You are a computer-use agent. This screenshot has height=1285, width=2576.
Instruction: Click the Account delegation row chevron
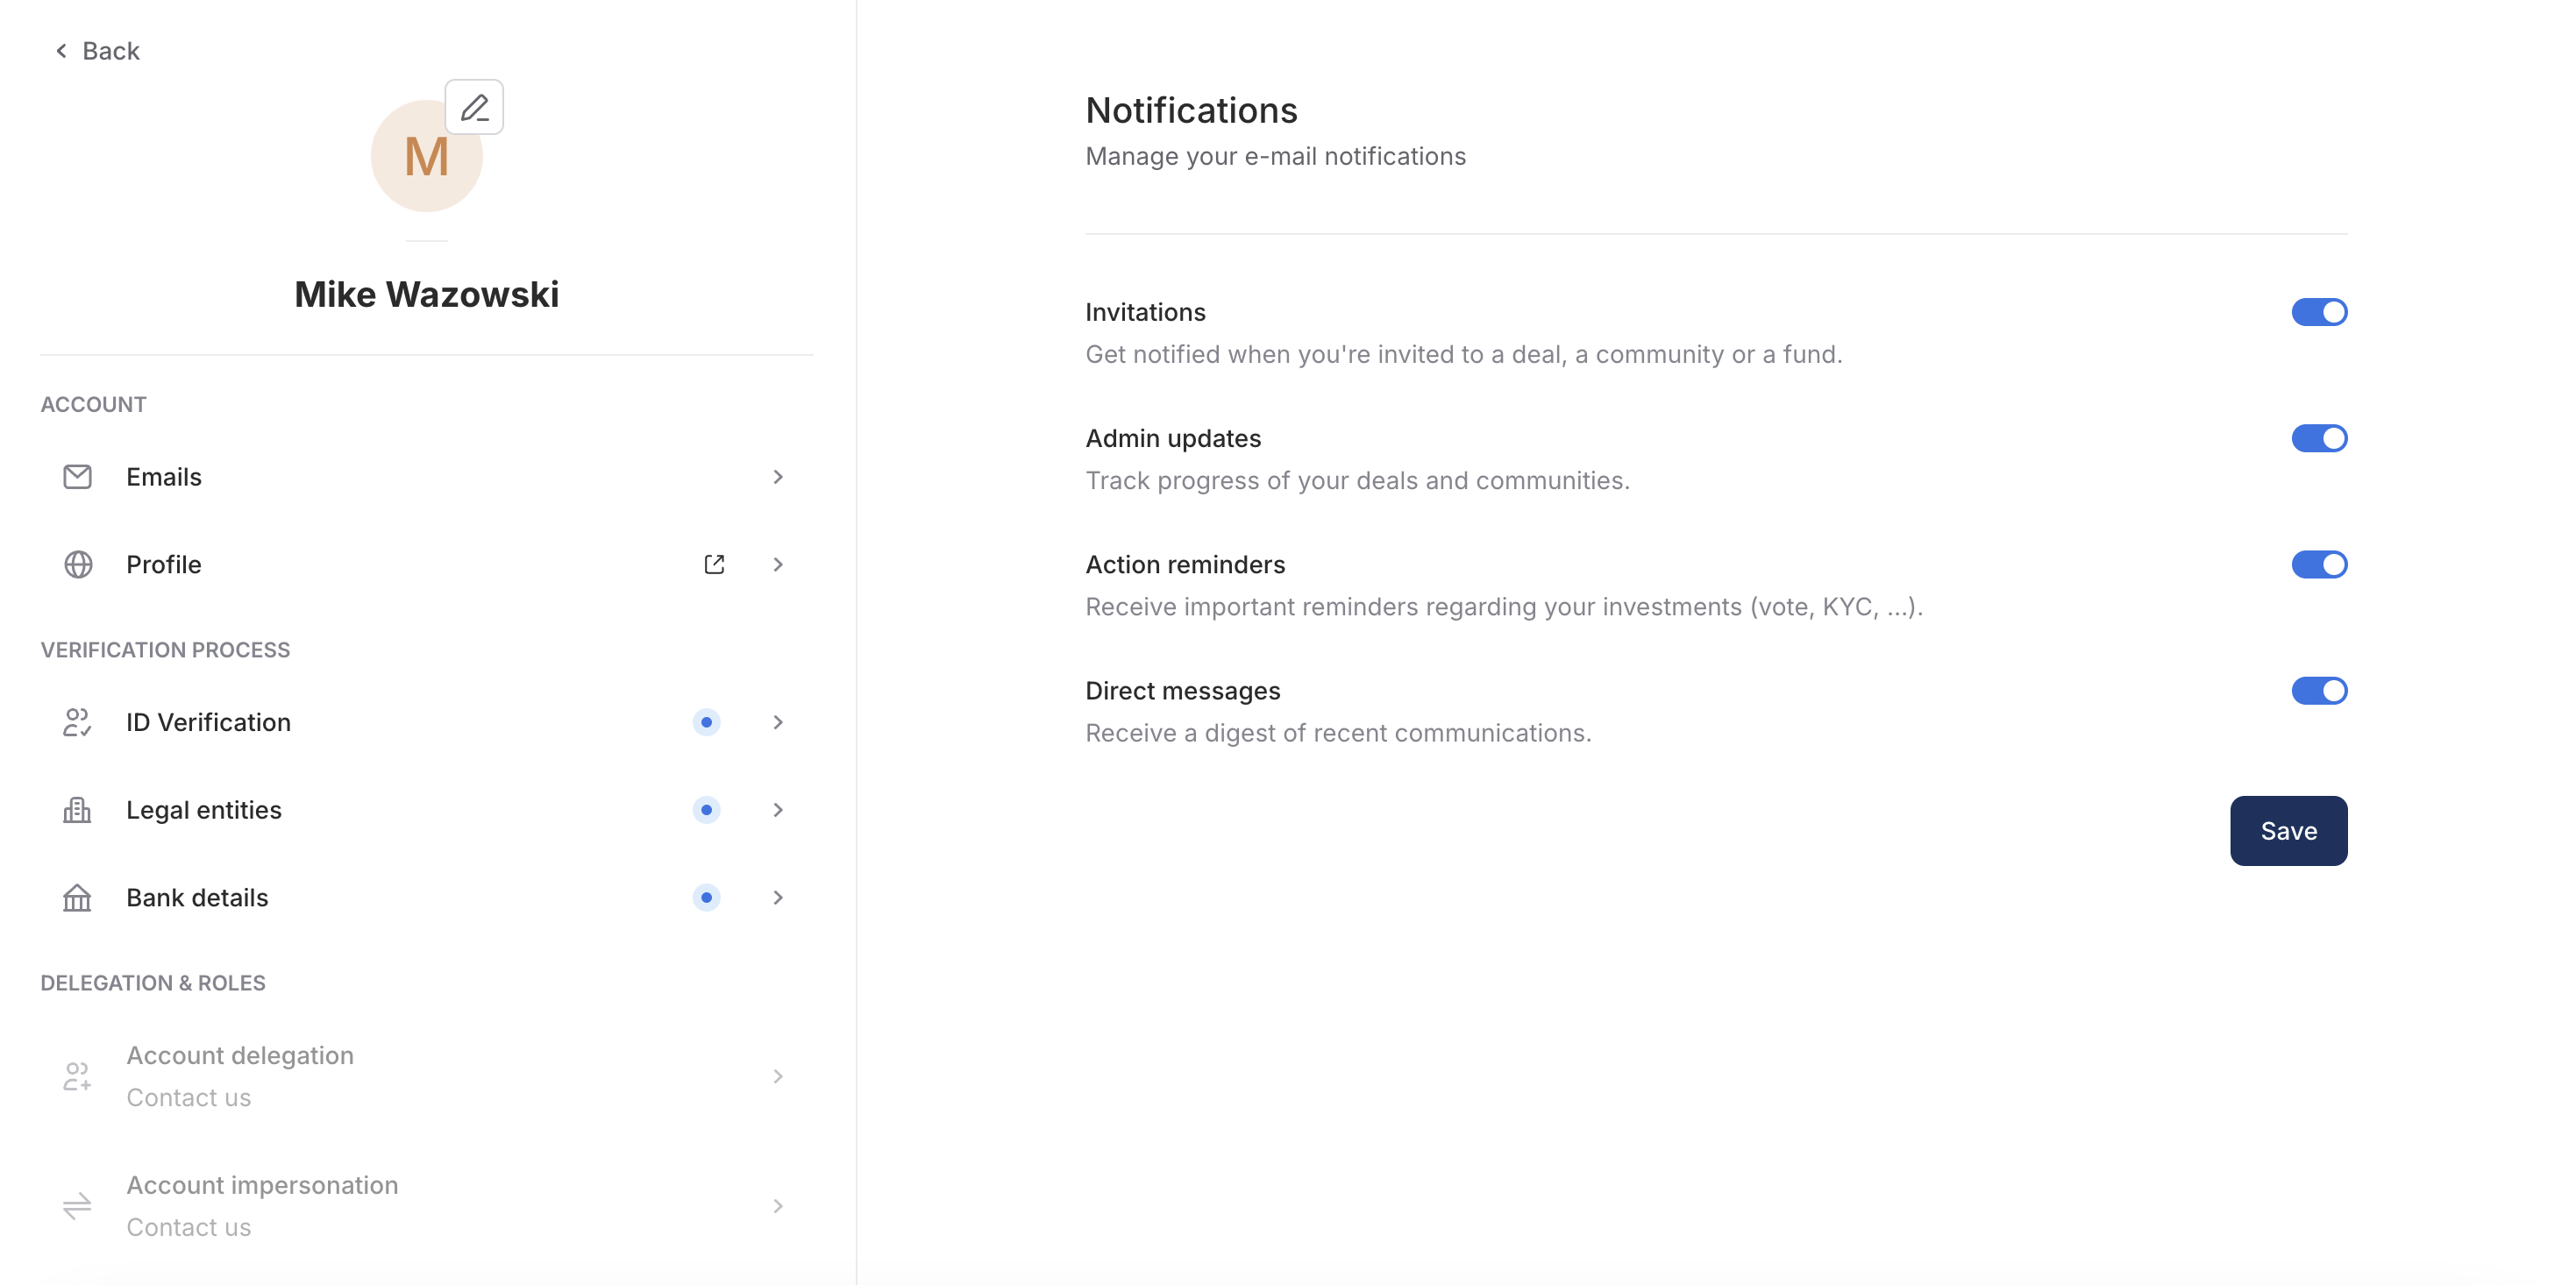click(x=778, y=1076)
